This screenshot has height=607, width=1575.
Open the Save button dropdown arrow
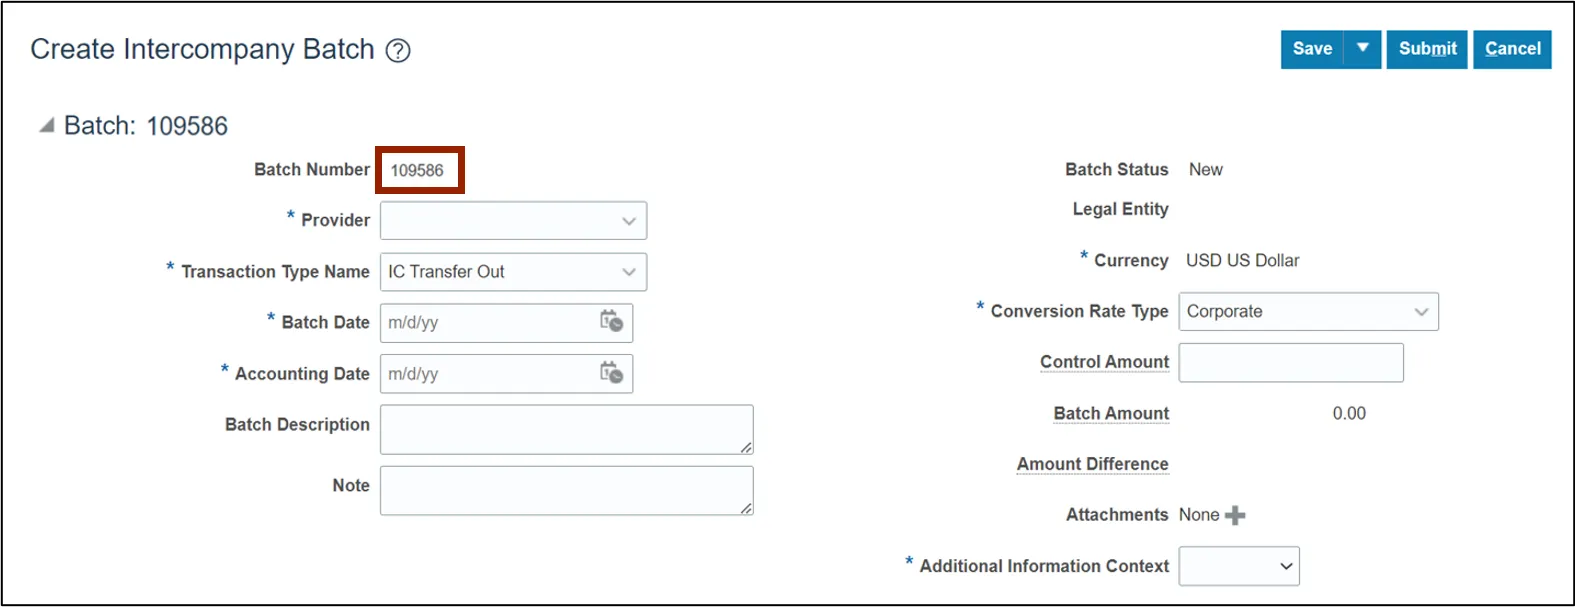click(1362, 49)
